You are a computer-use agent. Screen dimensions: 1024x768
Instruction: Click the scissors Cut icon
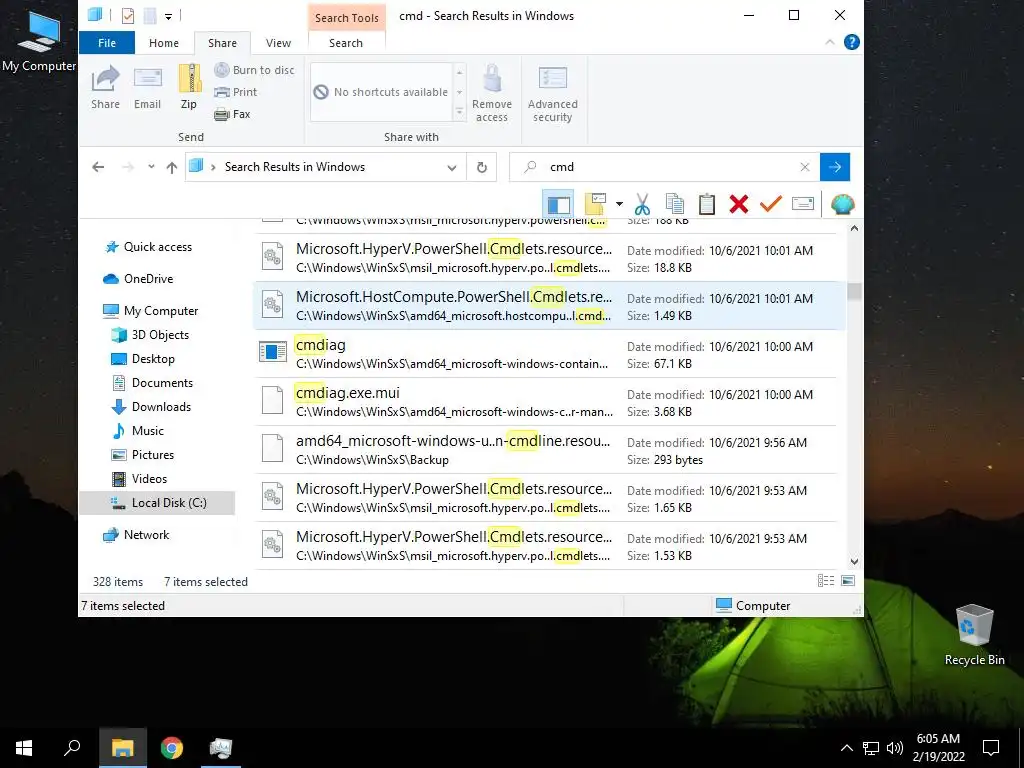click(642, 204)
